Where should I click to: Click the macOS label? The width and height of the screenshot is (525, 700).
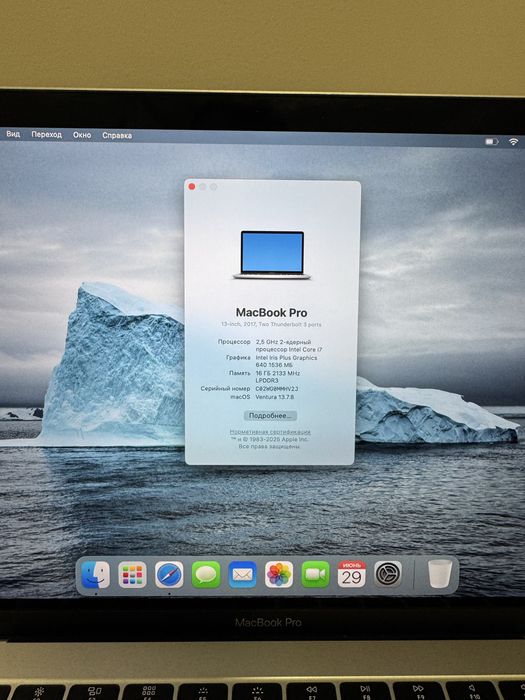click(240, 396)
